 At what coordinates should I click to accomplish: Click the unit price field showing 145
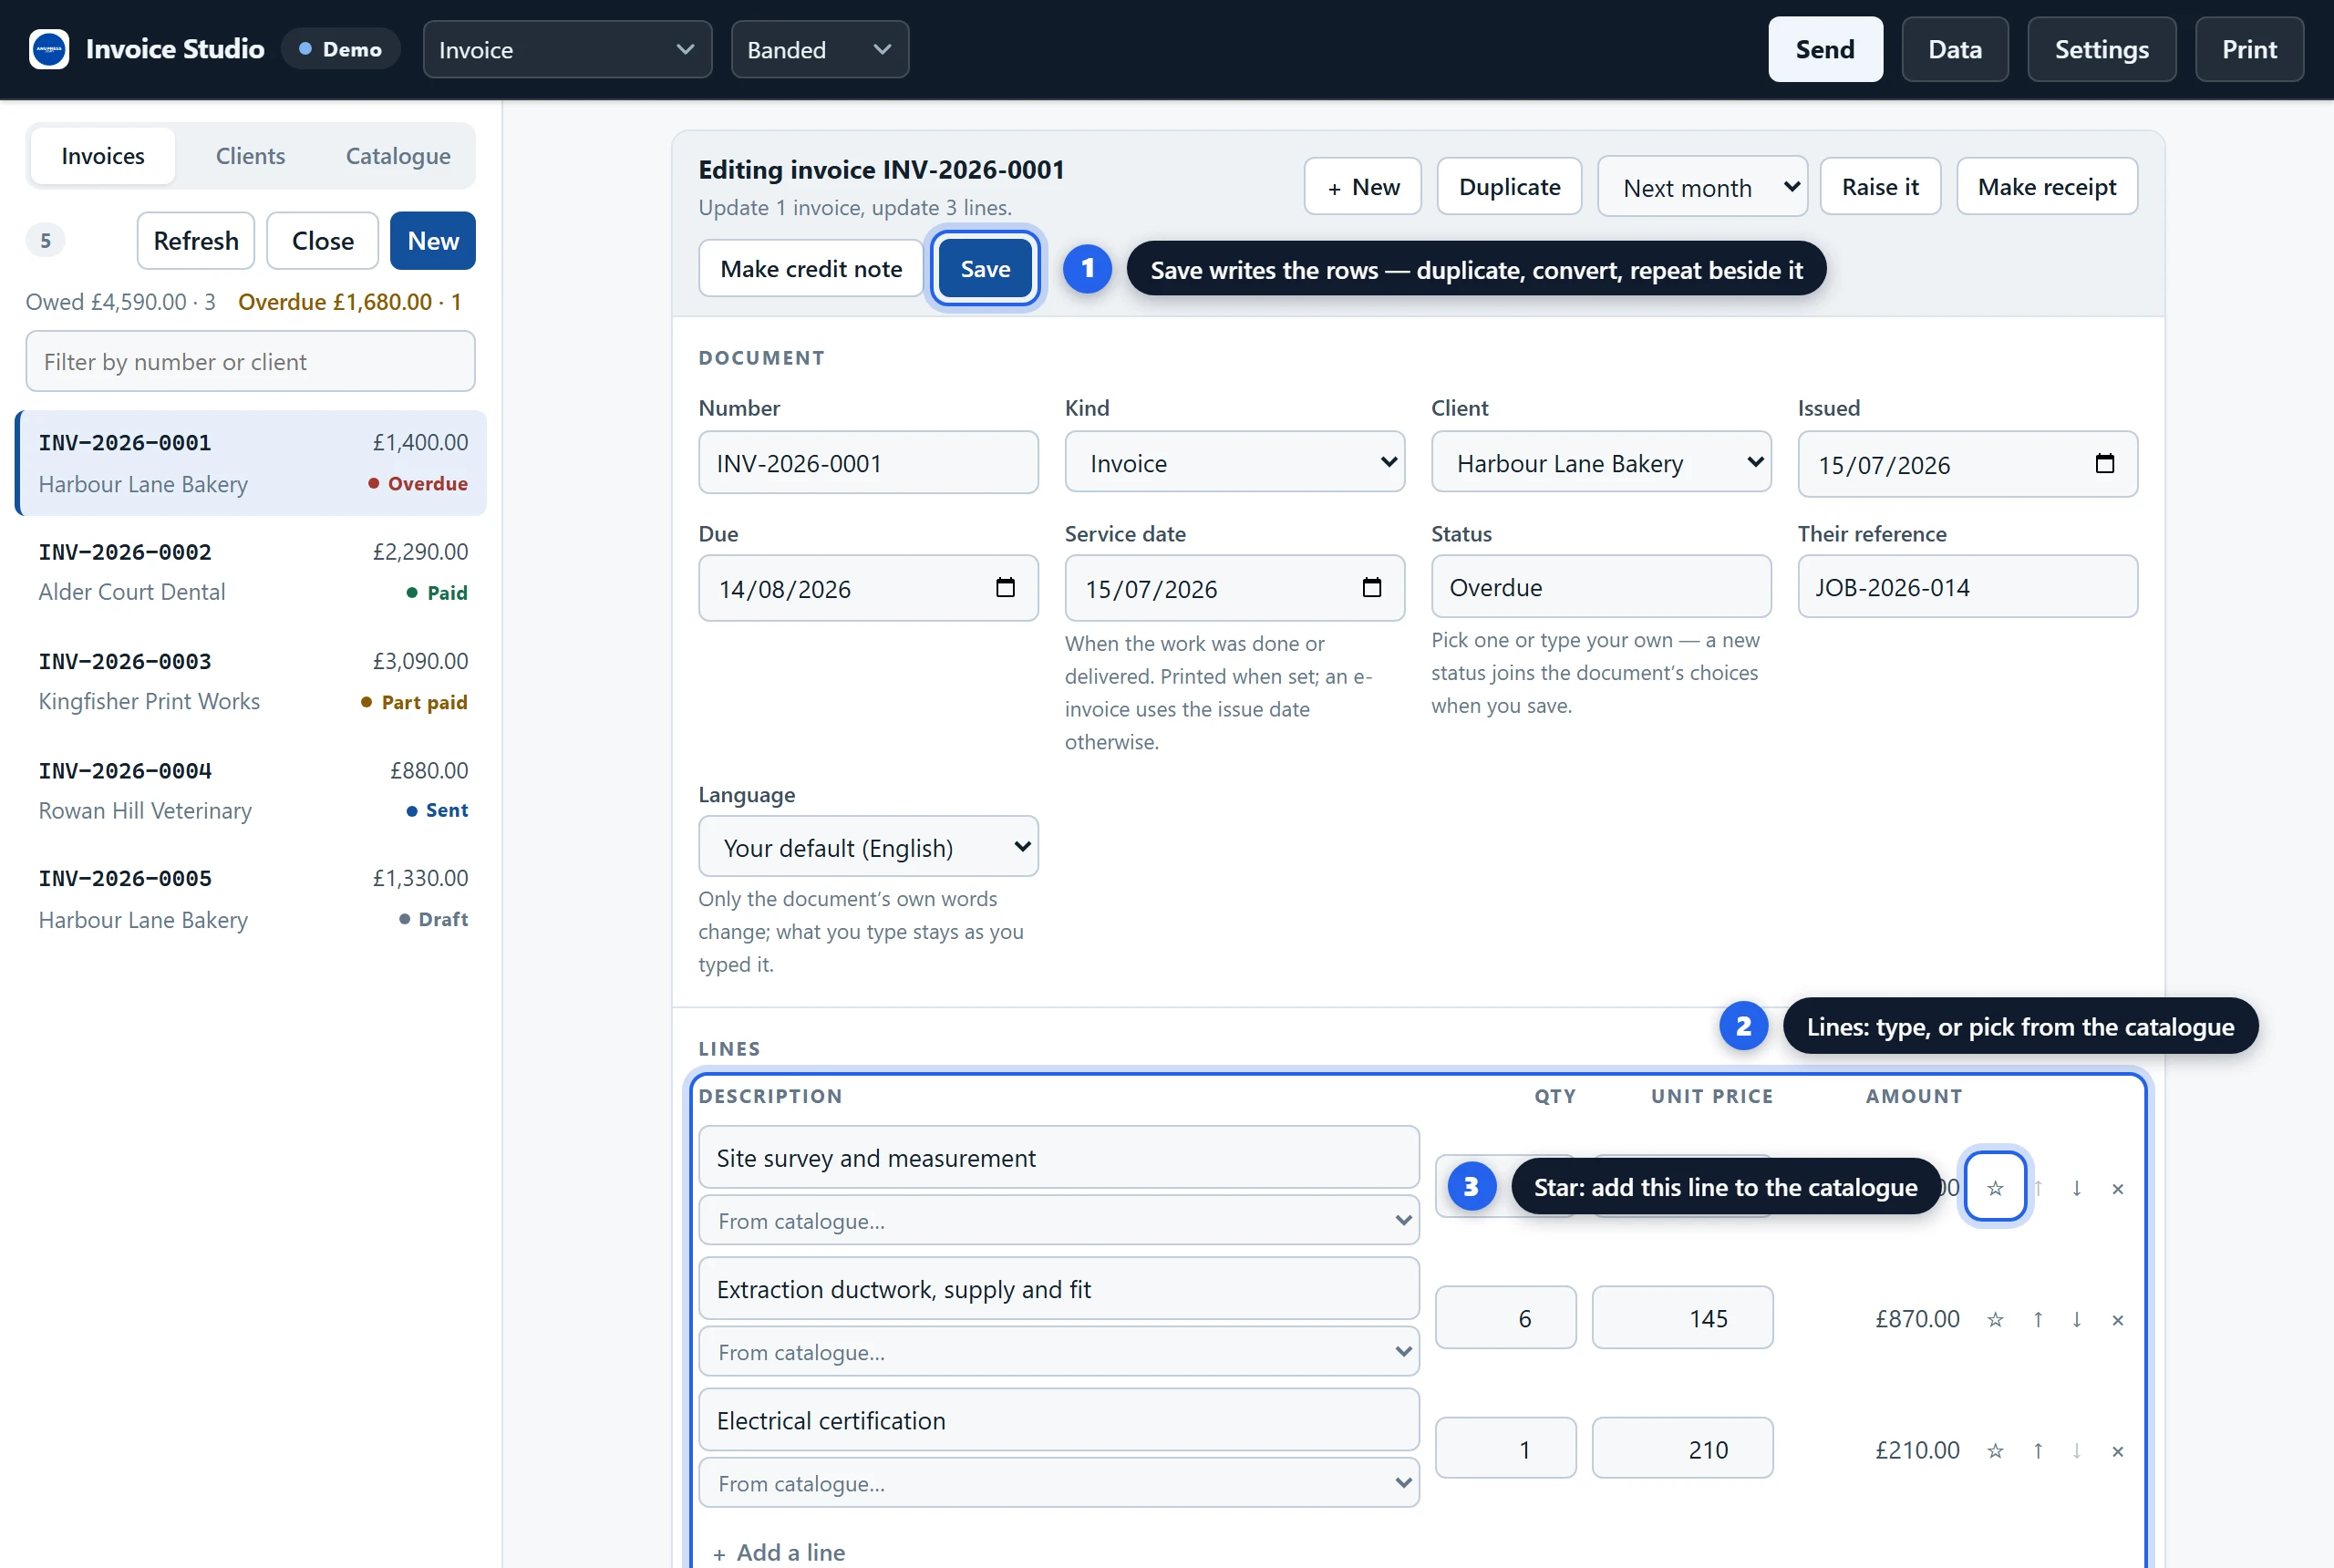pos(1682,1317)
